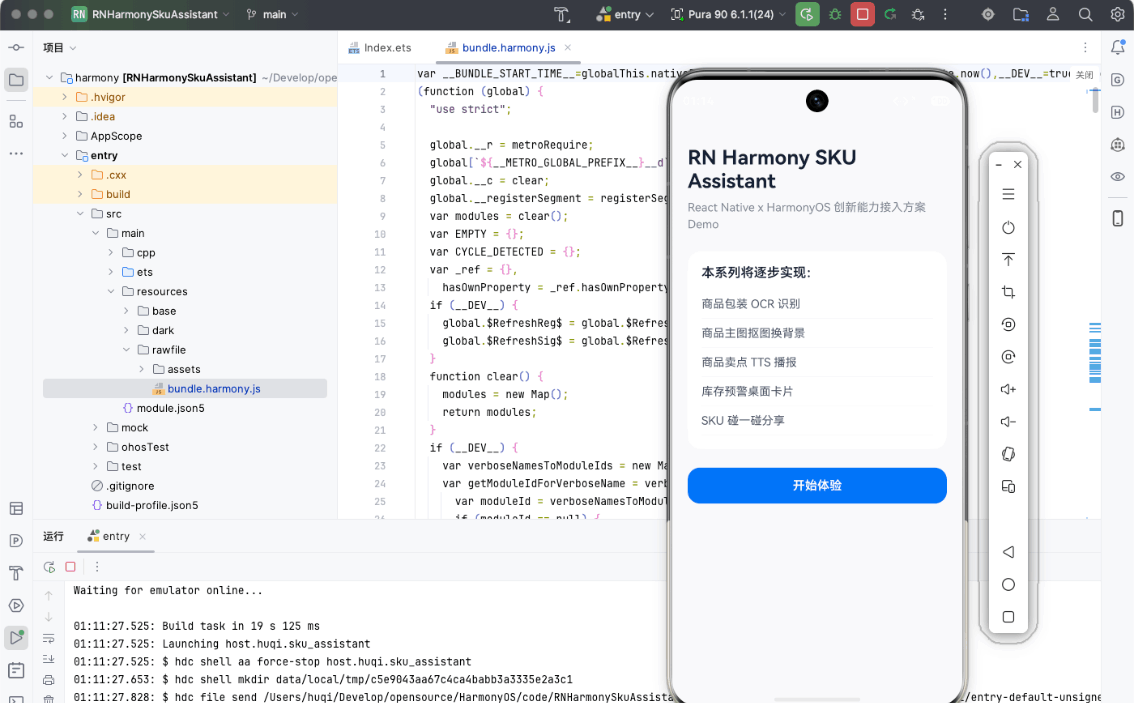Click the stop icon in Run panel
Viewport: 1138px width, 703px height.
tap(70, 567)
